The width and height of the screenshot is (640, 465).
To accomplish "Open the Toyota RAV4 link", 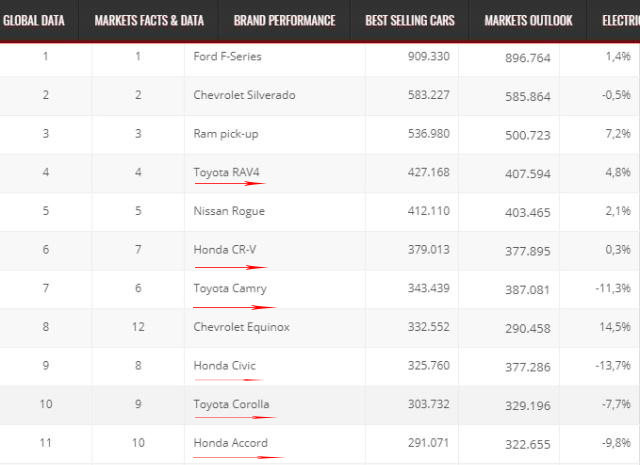I will [x=226, y=172].
